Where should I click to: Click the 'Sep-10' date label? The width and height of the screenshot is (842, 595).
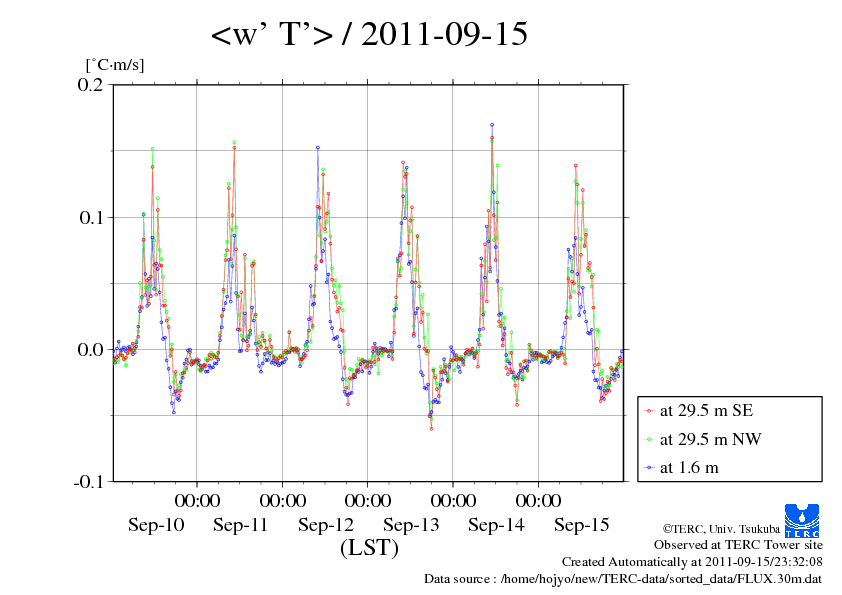(156, 525)
